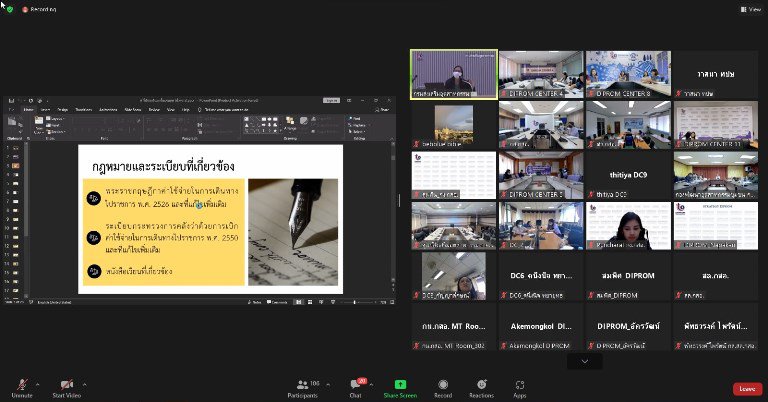Screen dimensions: 768x402
Task: Select the thitiya DC9 participant tile
Action: click(x=628, y=175)
